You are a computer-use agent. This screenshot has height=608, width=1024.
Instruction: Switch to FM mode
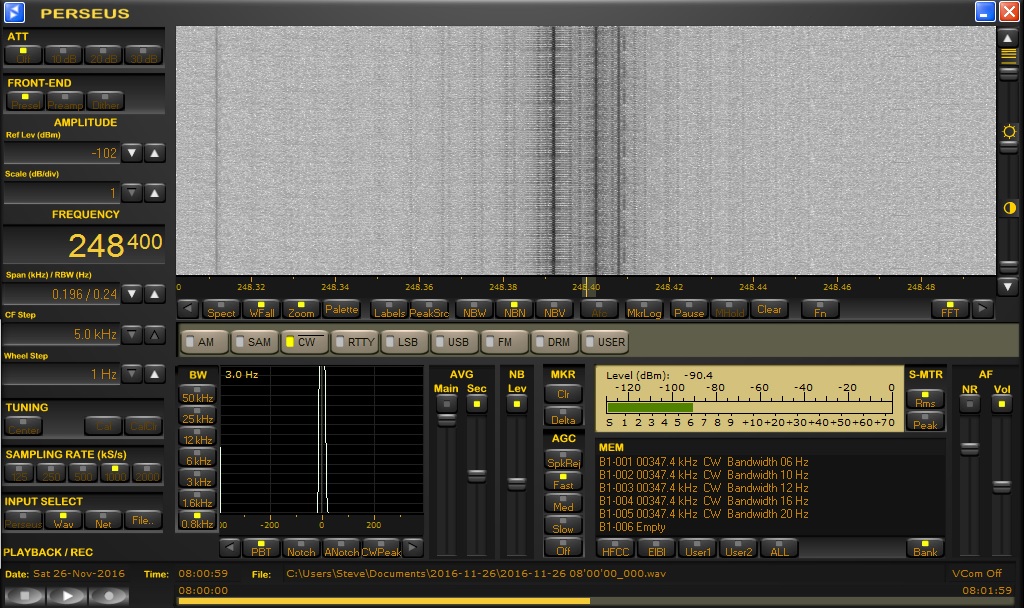point(505,342)
